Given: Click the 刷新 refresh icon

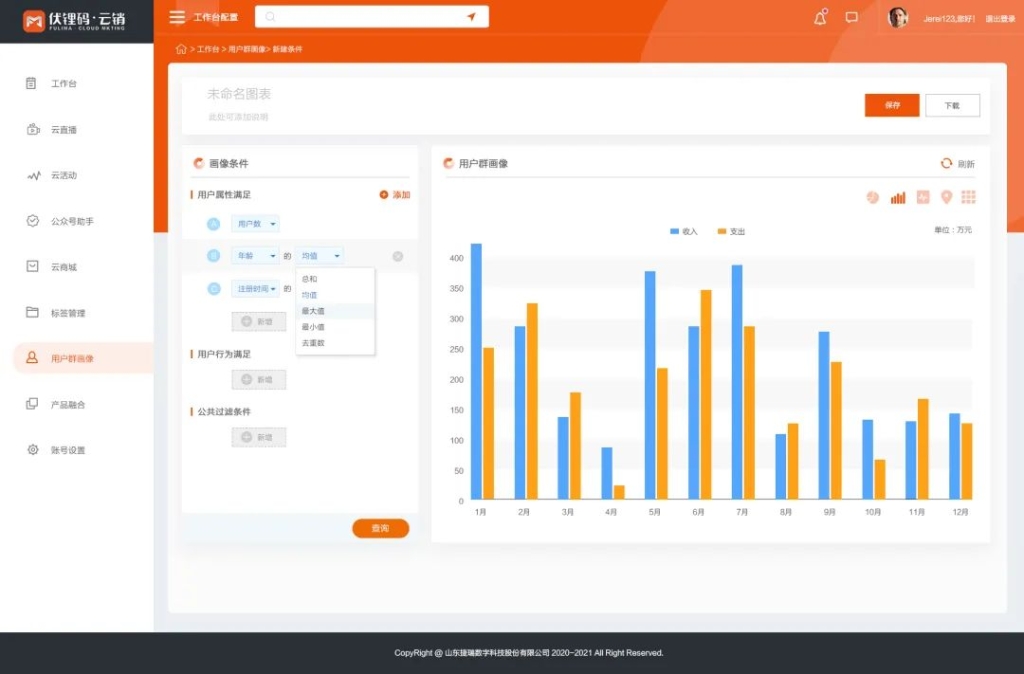Looking at the screenshot, I should click(948, 165).
